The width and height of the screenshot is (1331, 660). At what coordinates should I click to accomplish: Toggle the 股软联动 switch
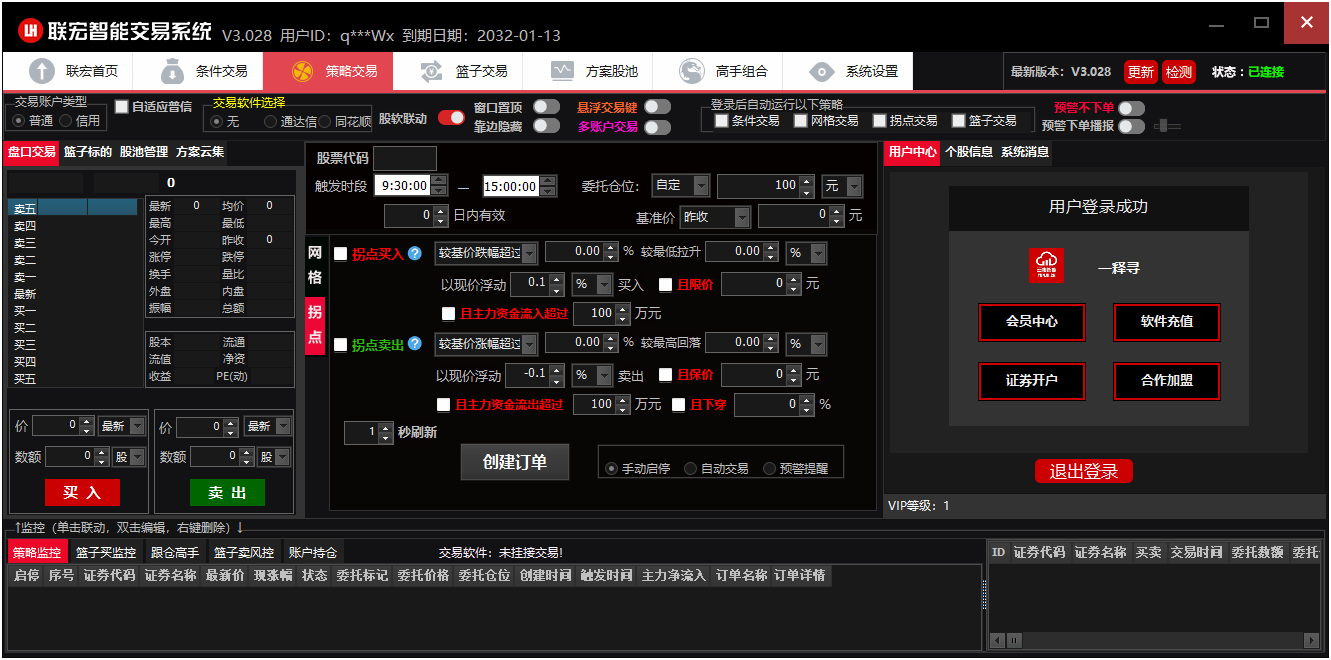tap(451, 118)
